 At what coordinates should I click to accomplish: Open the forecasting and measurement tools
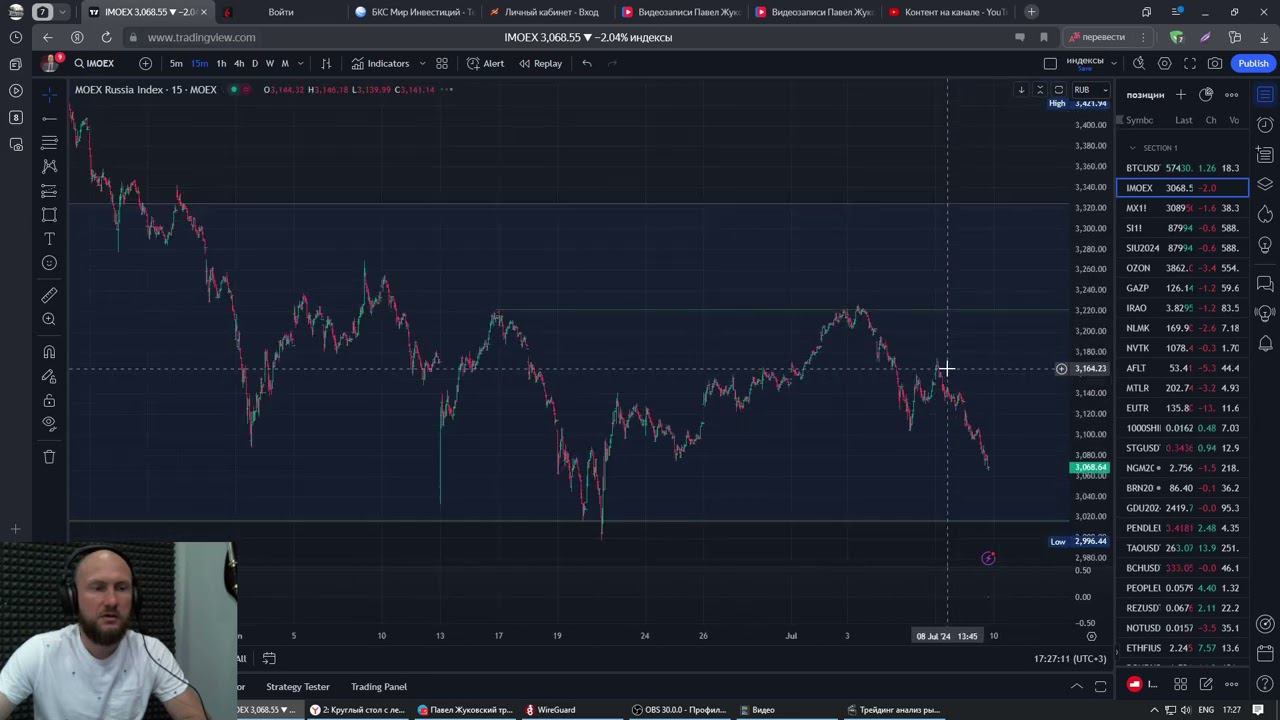pos(49,190)
